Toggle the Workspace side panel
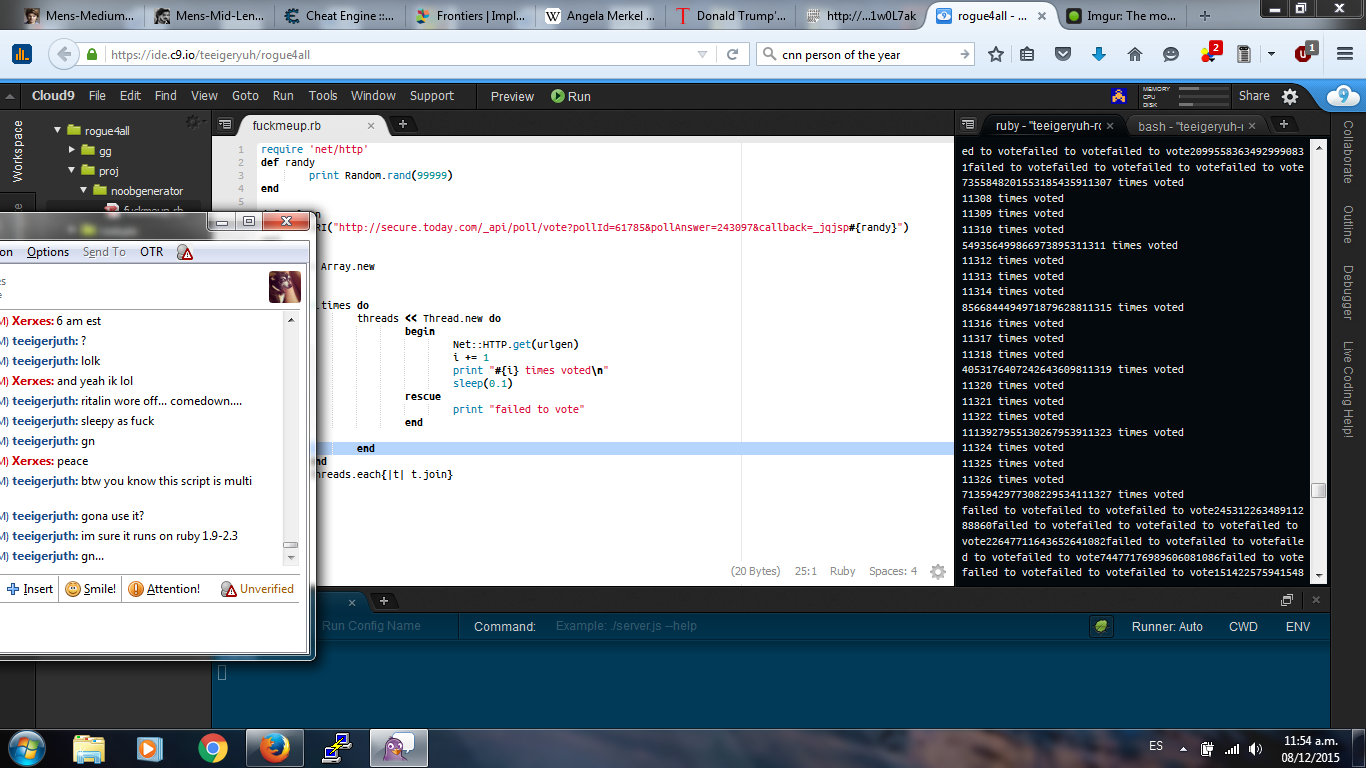1366x768 pixels. coord(17,151)
